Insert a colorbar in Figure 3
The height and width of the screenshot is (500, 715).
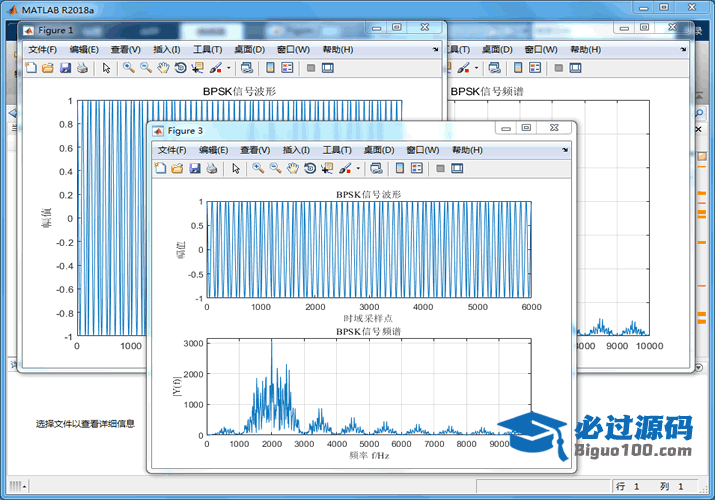point(400,169)
